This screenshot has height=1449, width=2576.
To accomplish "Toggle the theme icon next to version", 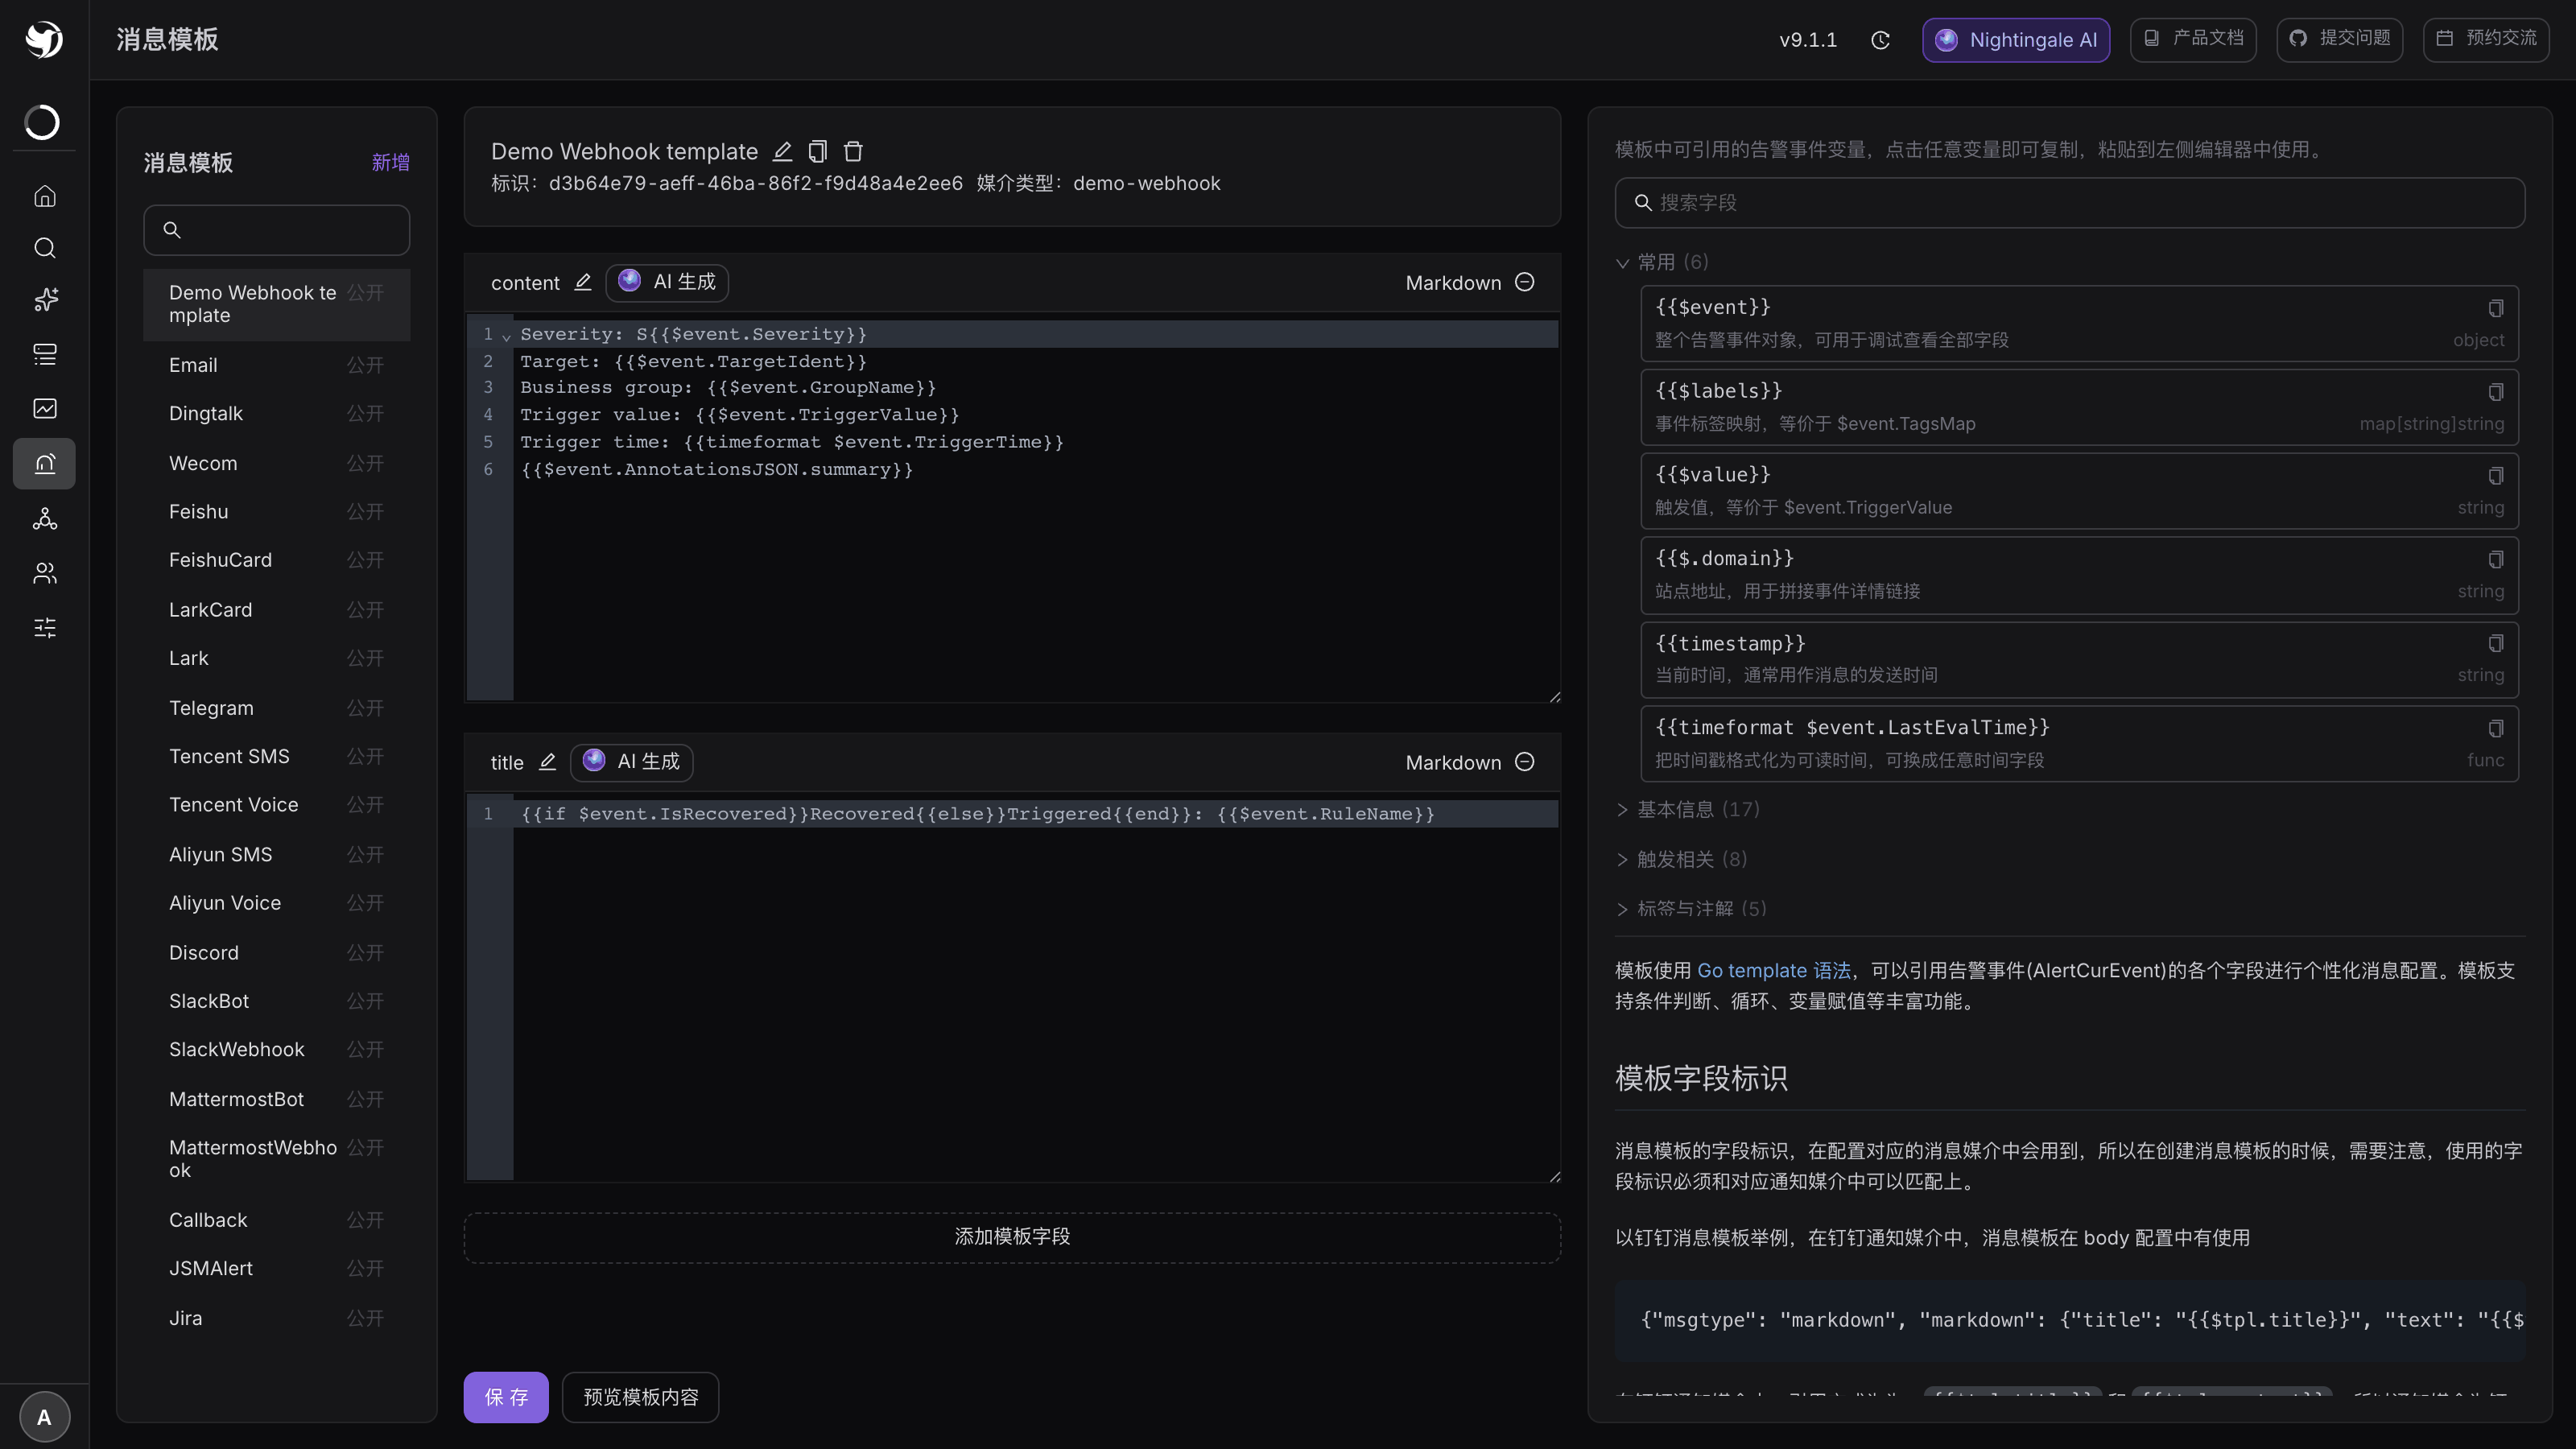I will pyautogui.click(x=1880, y=40).
